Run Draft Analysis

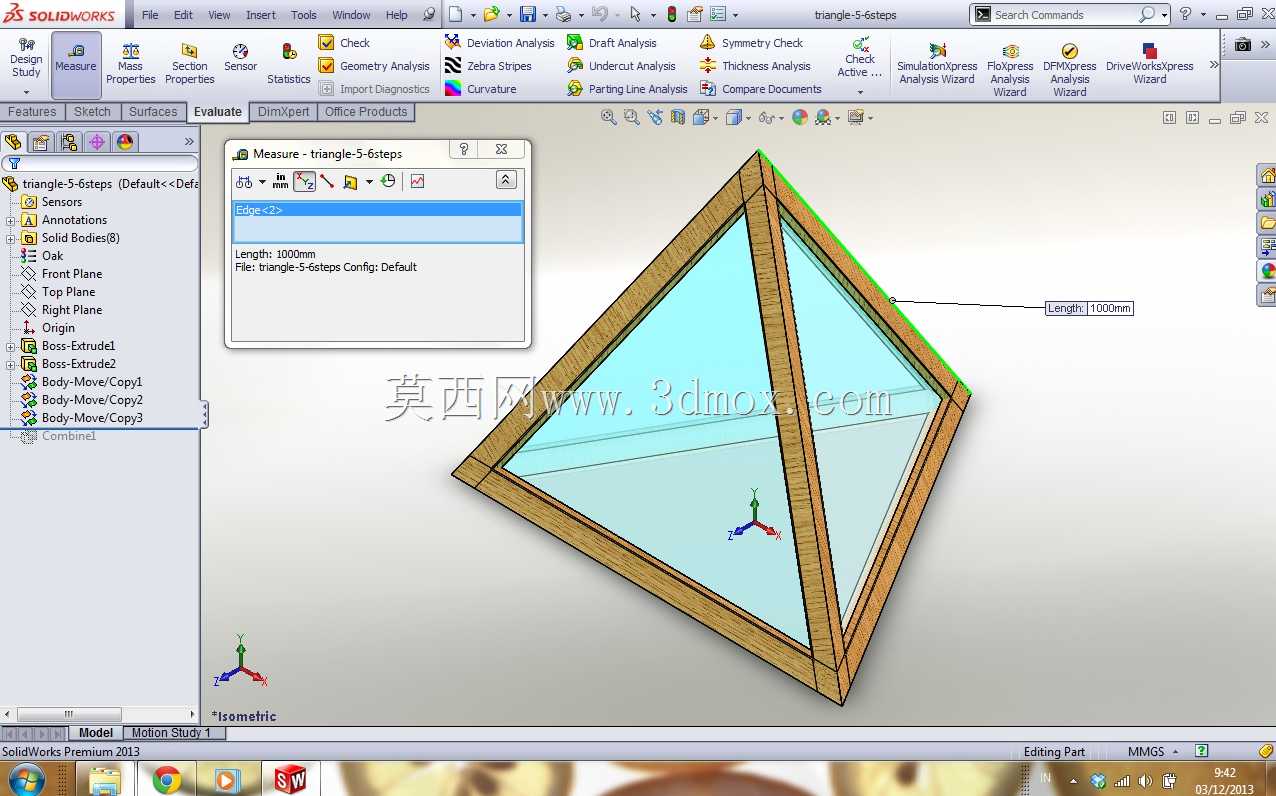tap(612, 43)
